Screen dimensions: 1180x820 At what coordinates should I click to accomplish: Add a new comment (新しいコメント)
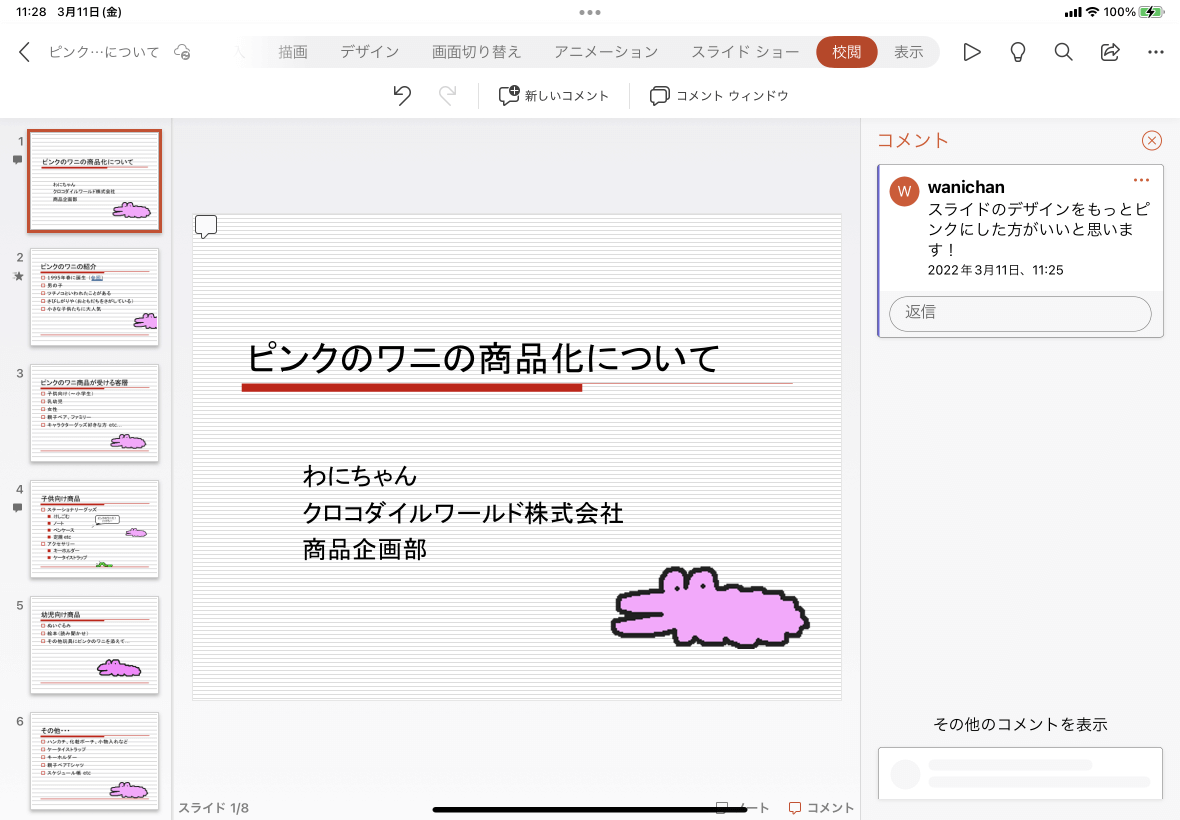(x=553, y=96)
